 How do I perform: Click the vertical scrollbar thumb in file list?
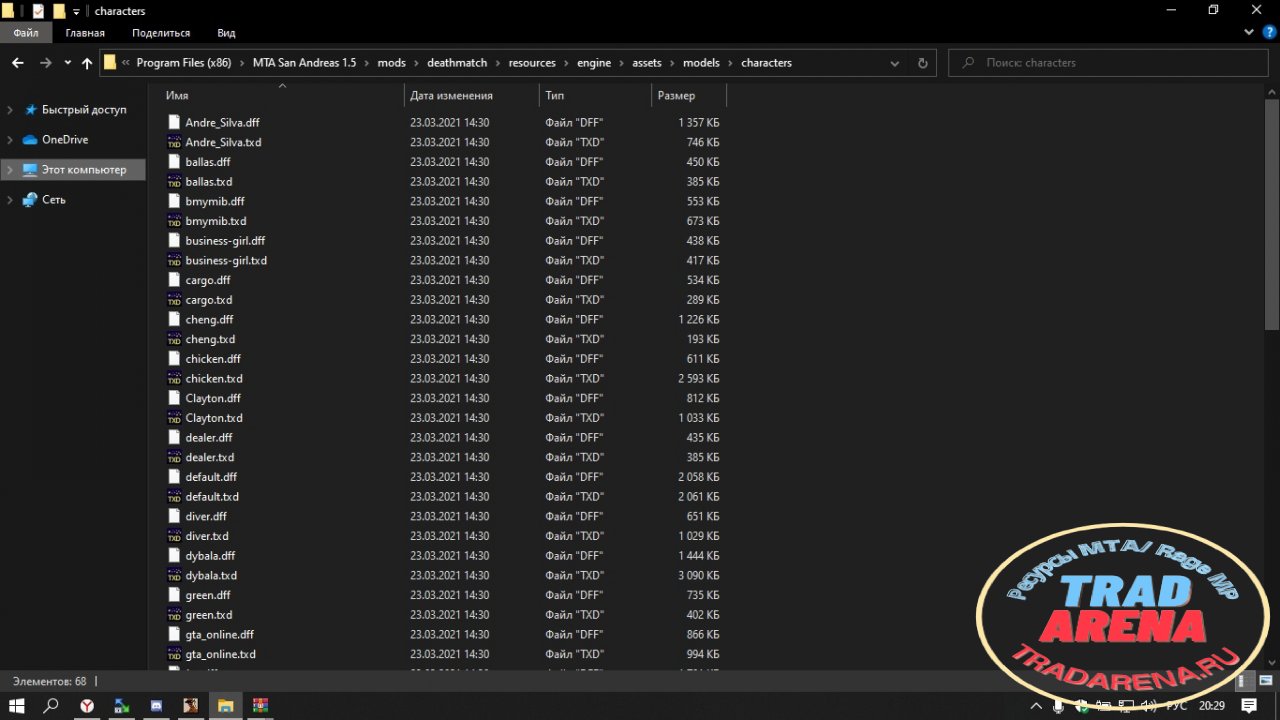1272,214
